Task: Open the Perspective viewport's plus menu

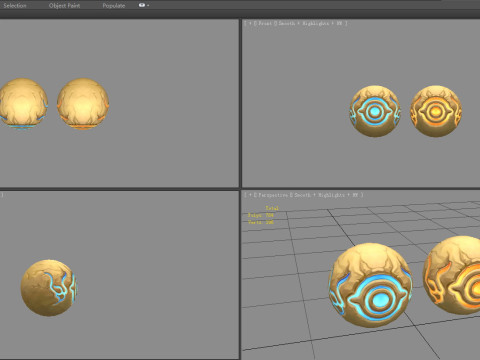Action: click(250, 195)
